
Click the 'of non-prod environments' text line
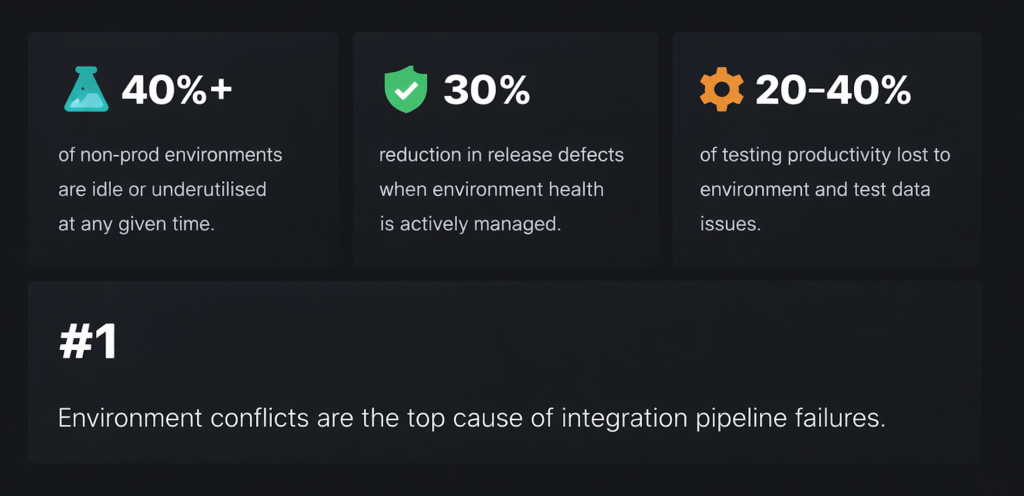pyautogui.click(x=170, y=155)
